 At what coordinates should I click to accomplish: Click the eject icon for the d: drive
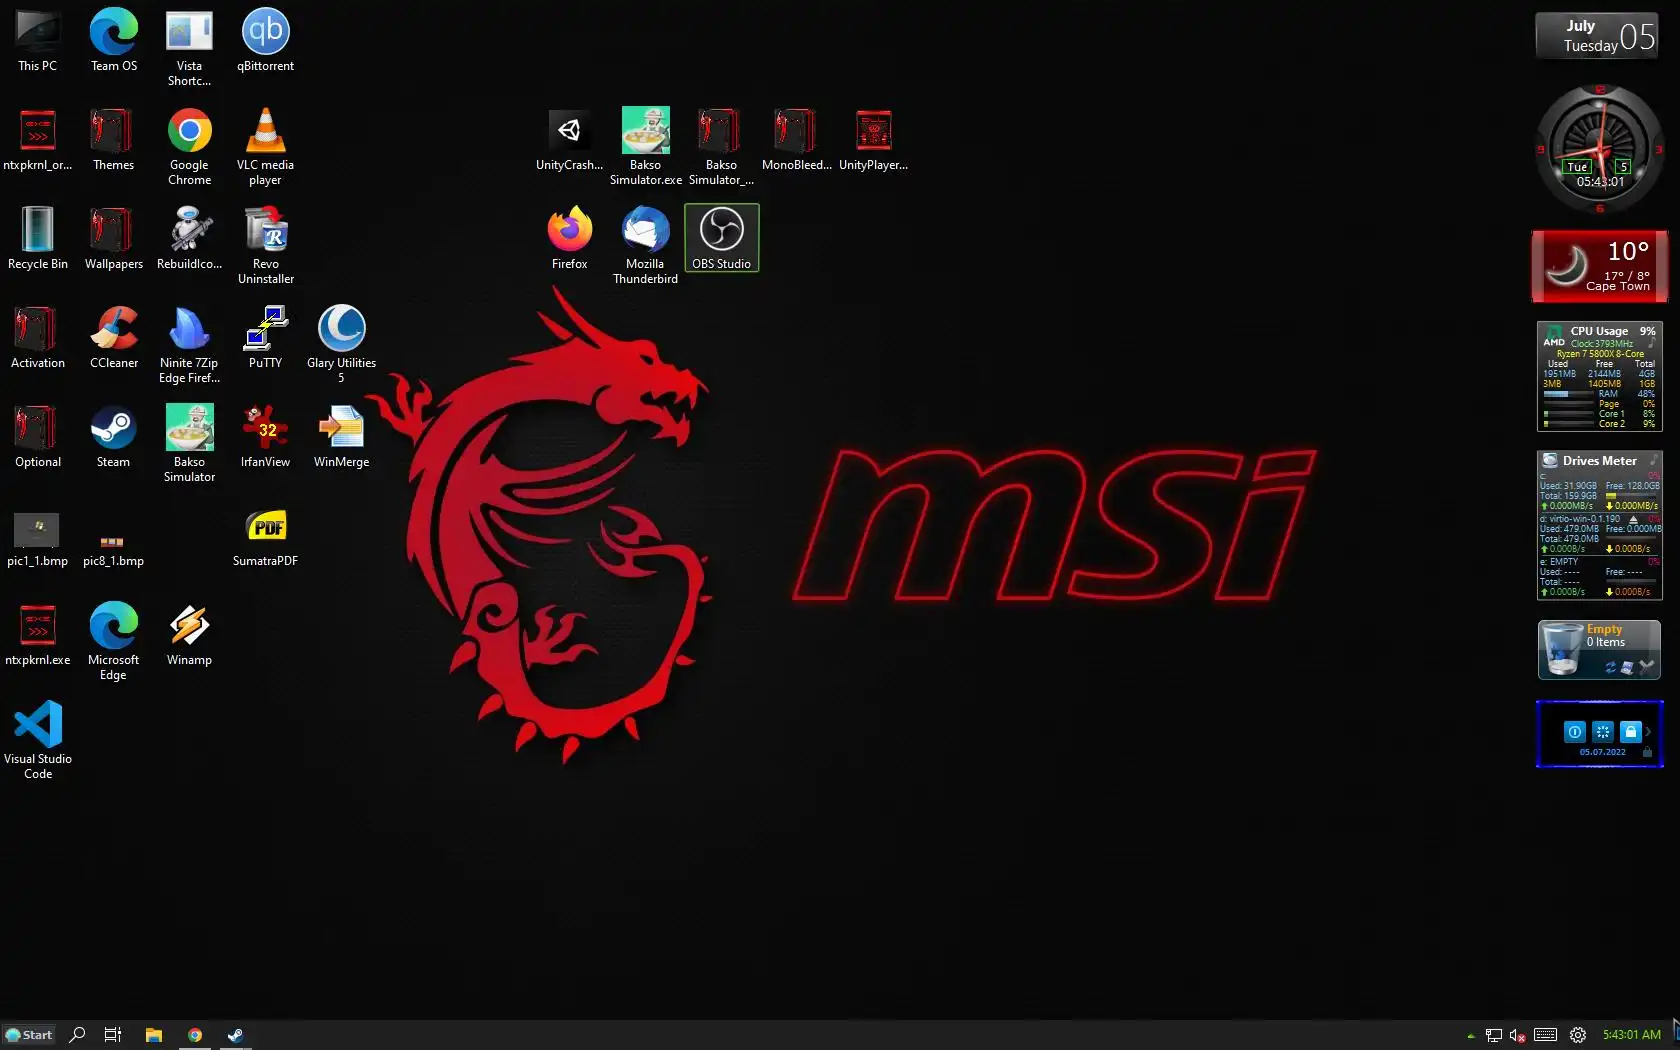[x=1633, y=519]
